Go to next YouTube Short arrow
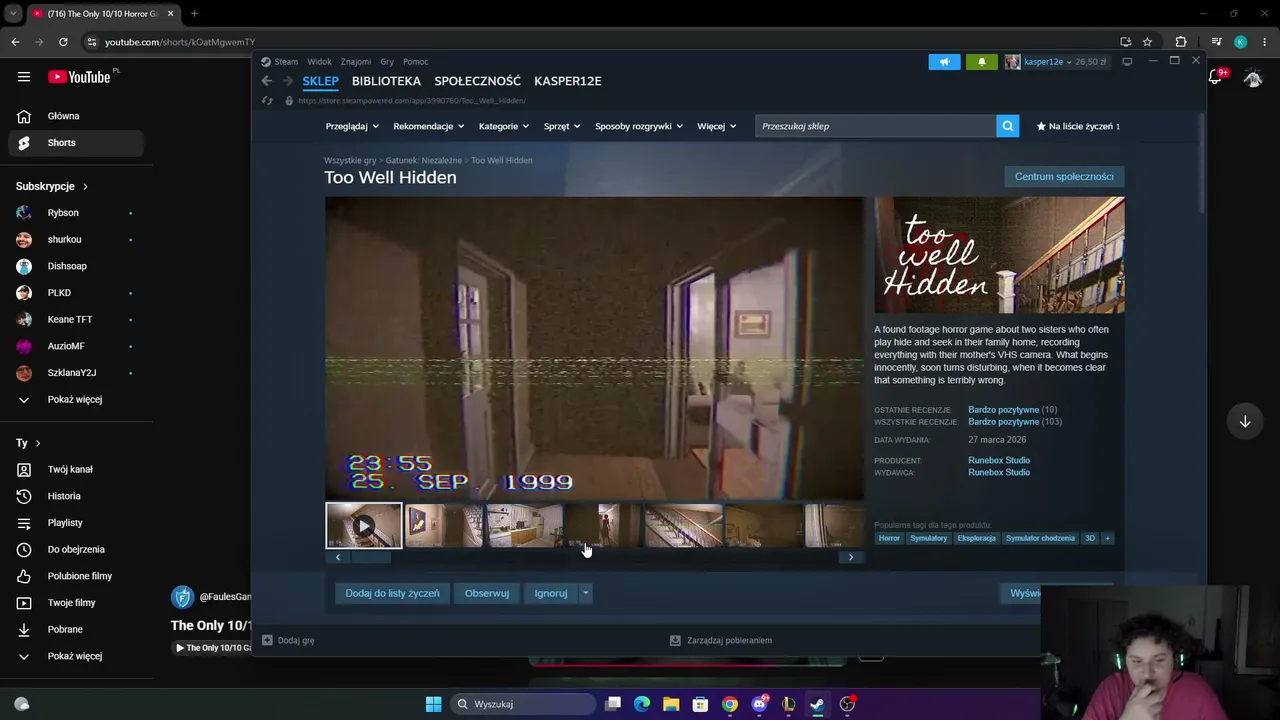The width and height of the screenshot is (1280, 720). (1245, 421)
